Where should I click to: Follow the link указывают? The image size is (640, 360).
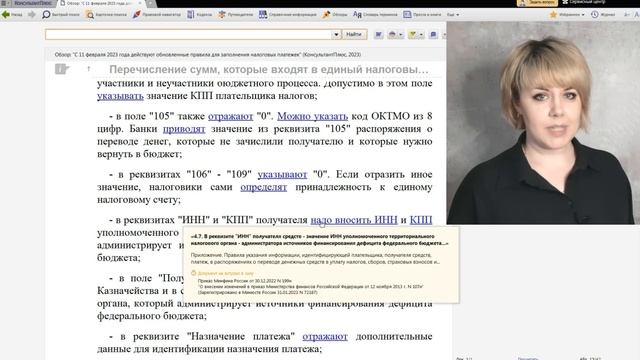click(282, 175)
